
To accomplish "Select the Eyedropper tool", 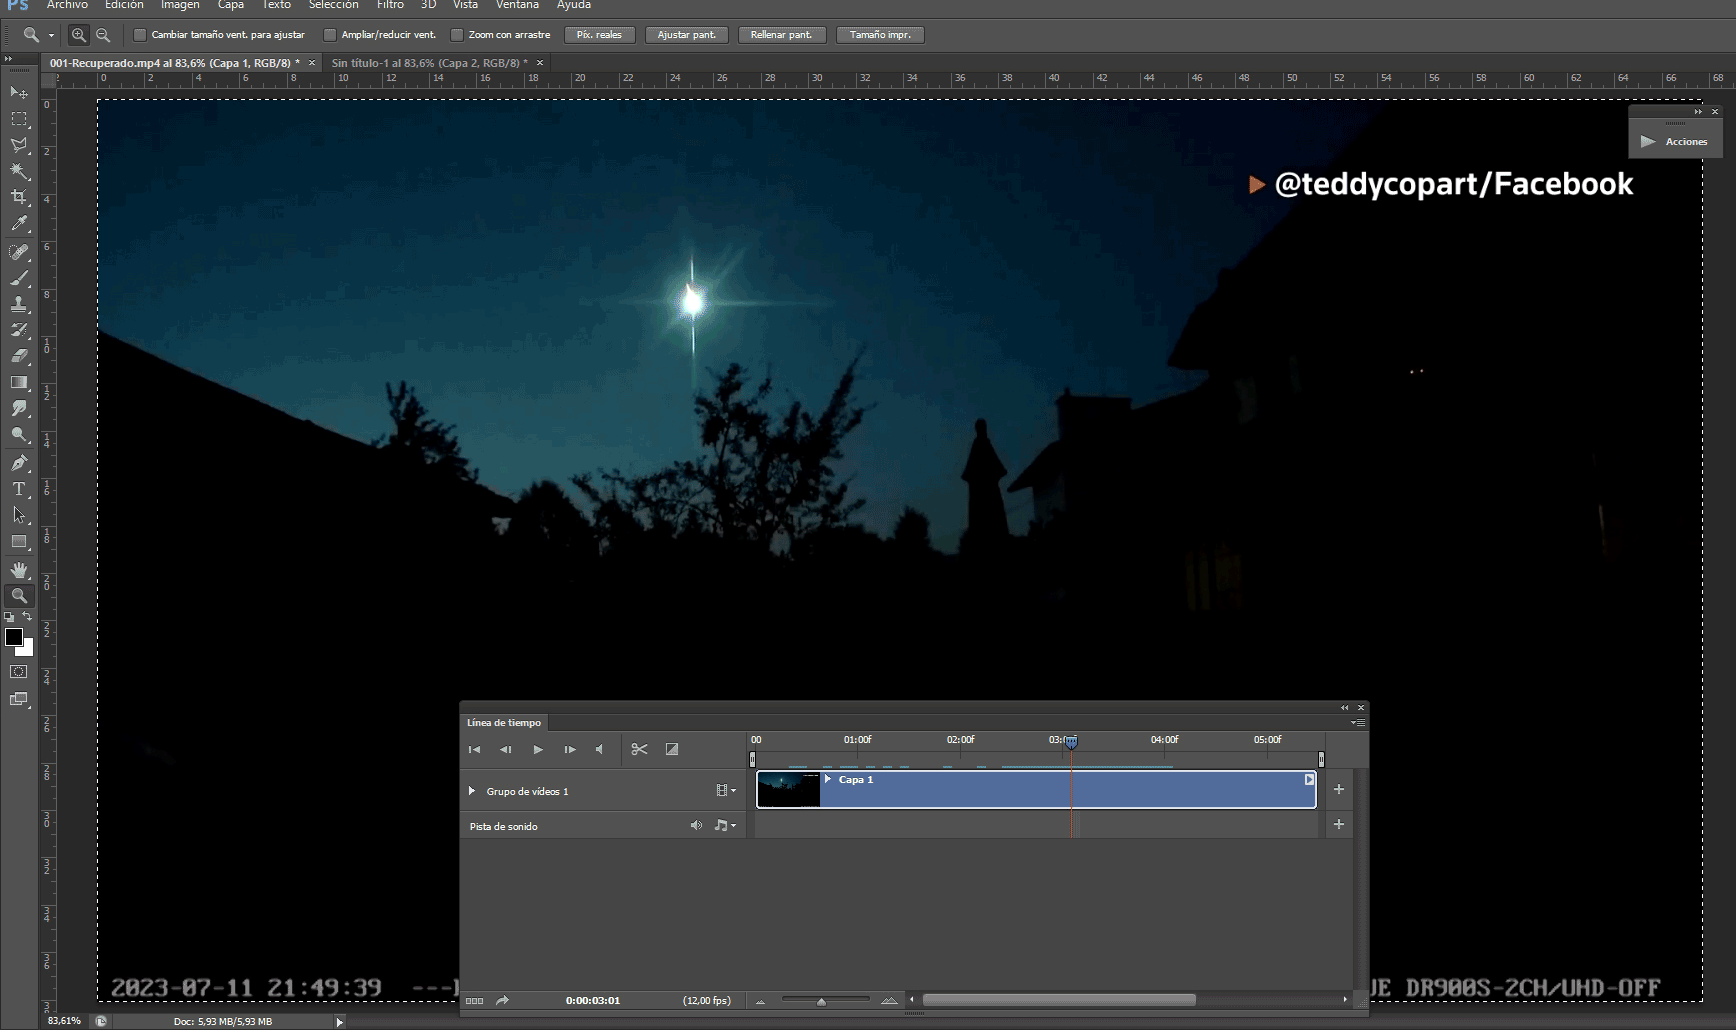I will [19, 224].
